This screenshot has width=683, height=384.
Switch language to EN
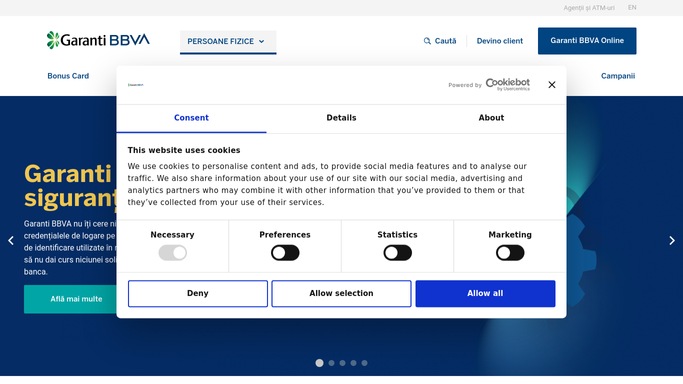click(632, 7)
